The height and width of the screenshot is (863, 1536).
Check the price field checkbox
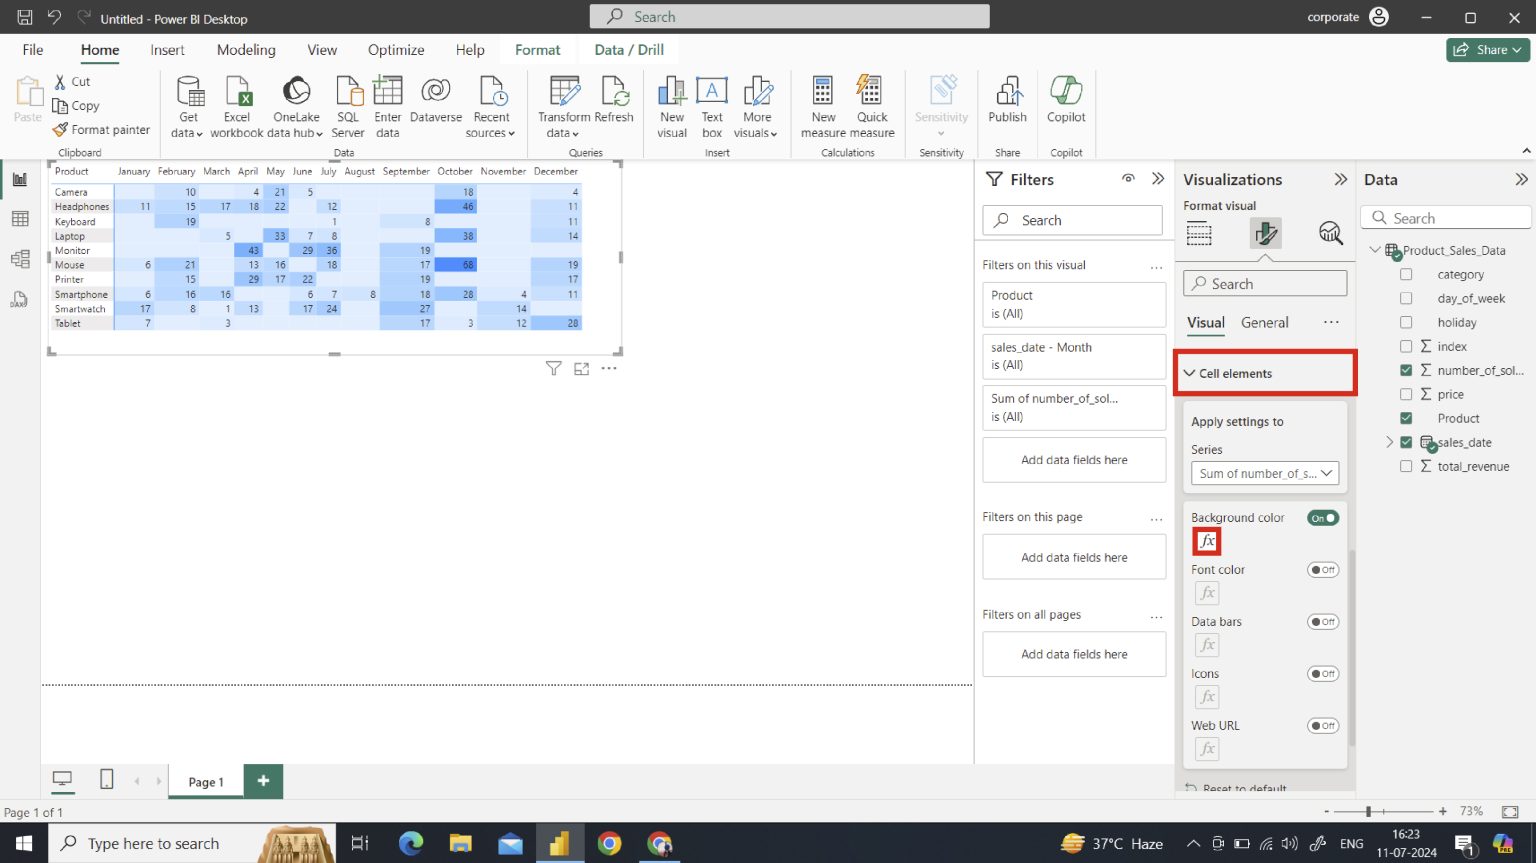[1406, 394]
